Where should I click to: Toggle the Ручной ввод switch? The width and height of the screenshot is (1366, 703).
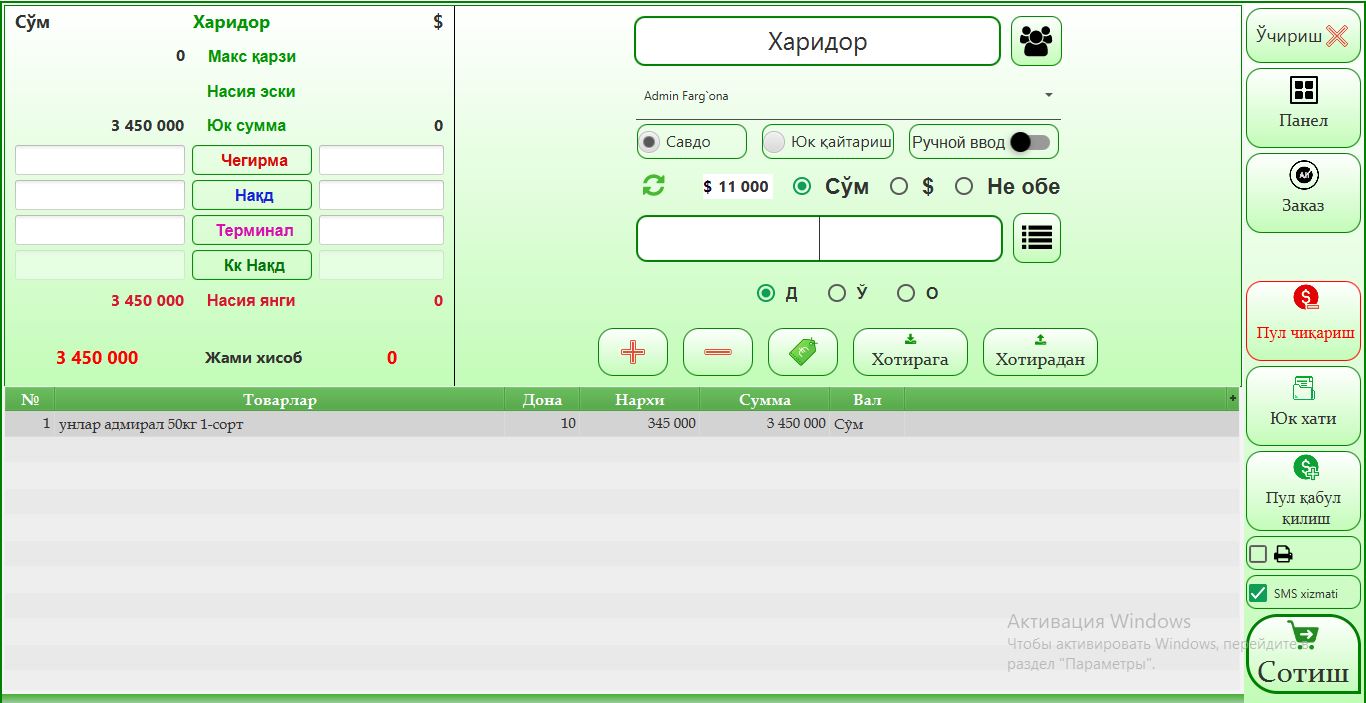pyautogui.click(x=1029, y=142)
